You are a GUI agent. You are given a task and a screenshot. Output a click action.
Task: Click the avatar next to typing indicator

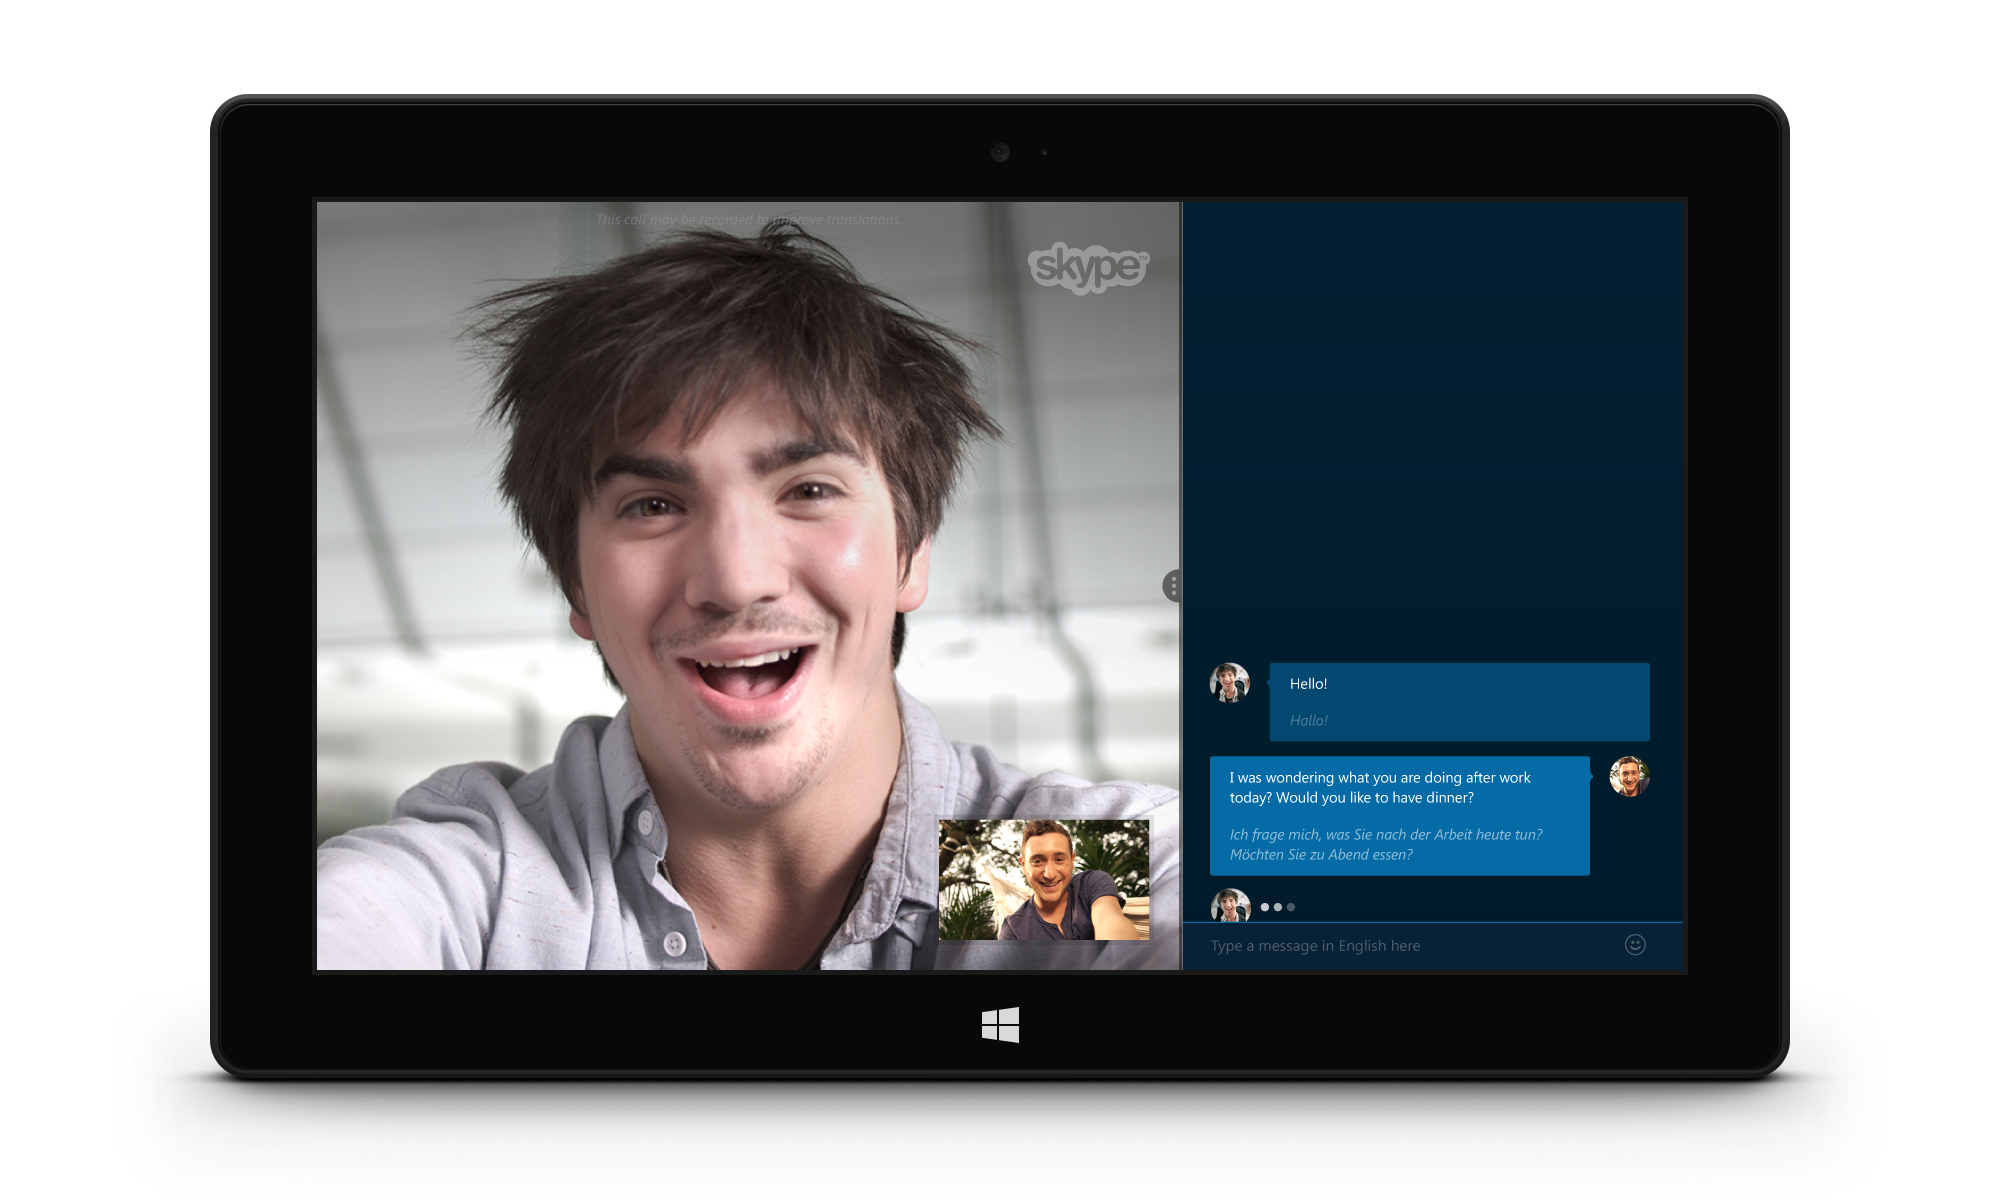point(1230,906)
